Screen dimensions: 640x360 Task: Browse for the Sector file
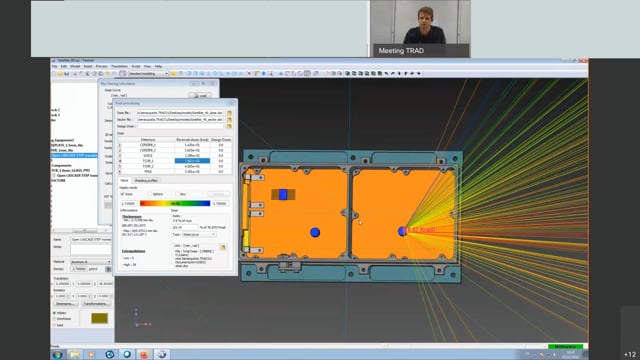[229, 120]
